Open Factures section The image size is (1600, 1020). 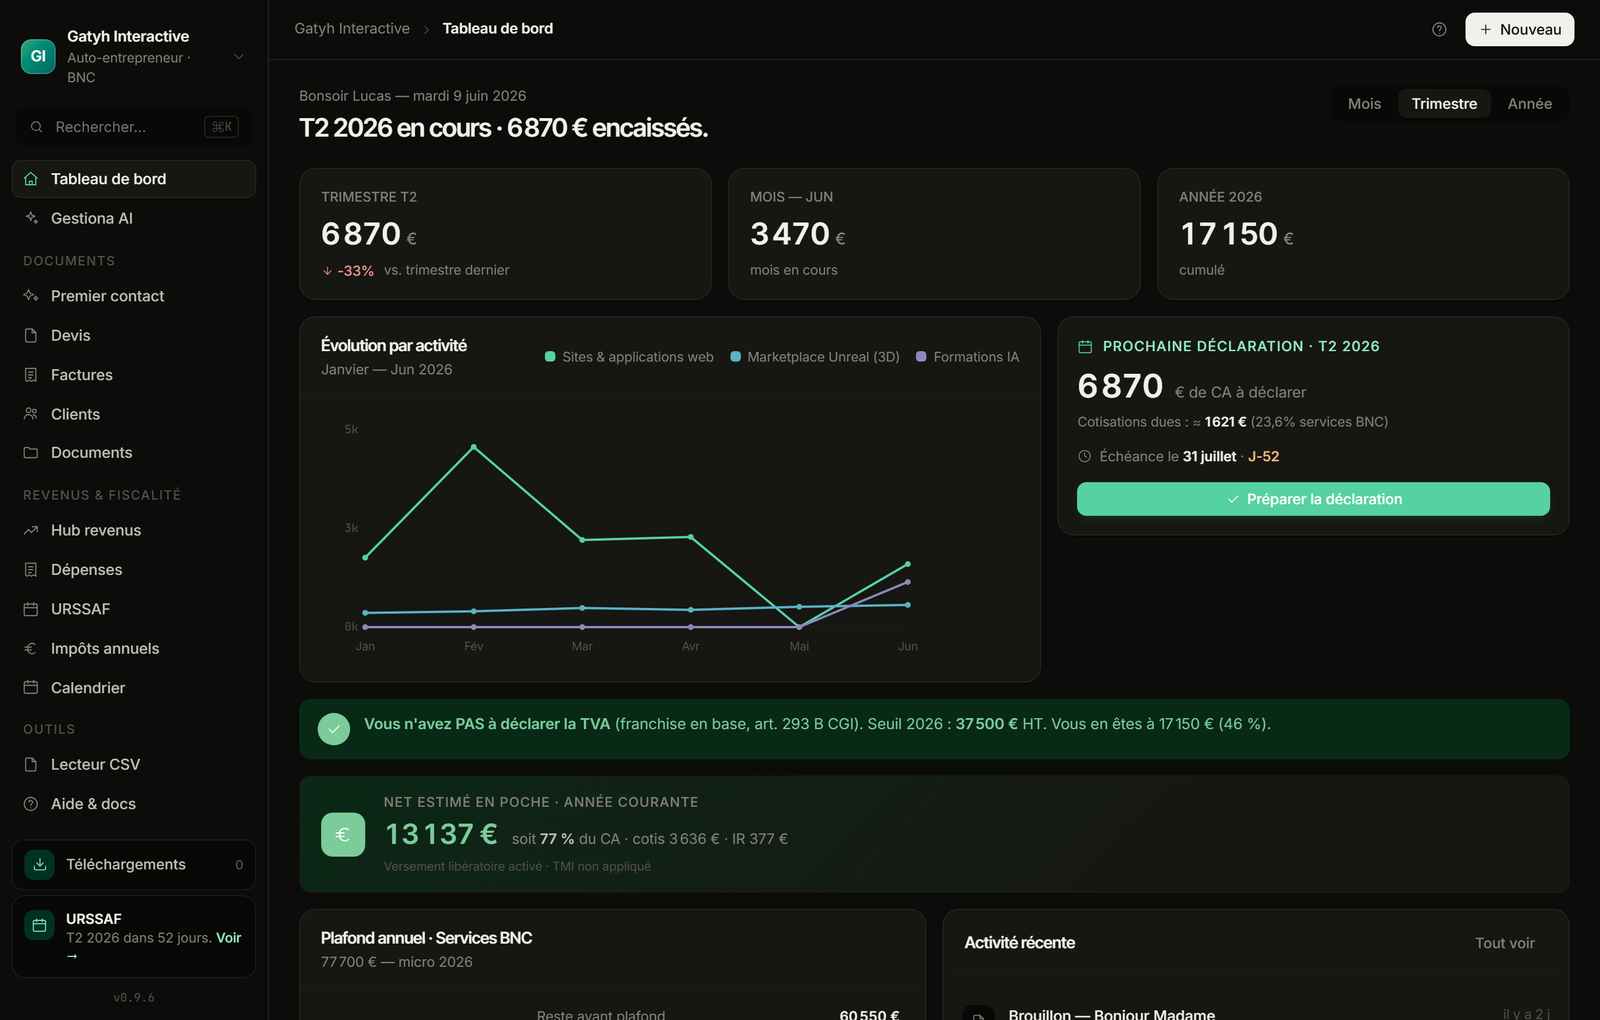[134, 375]
